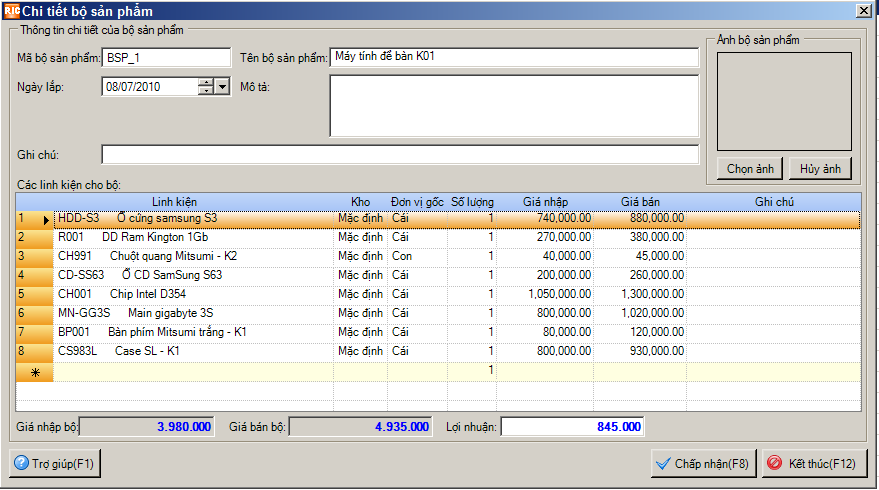
Task: Click Giá bán cell 880,000.00
Action: point(640,219)
